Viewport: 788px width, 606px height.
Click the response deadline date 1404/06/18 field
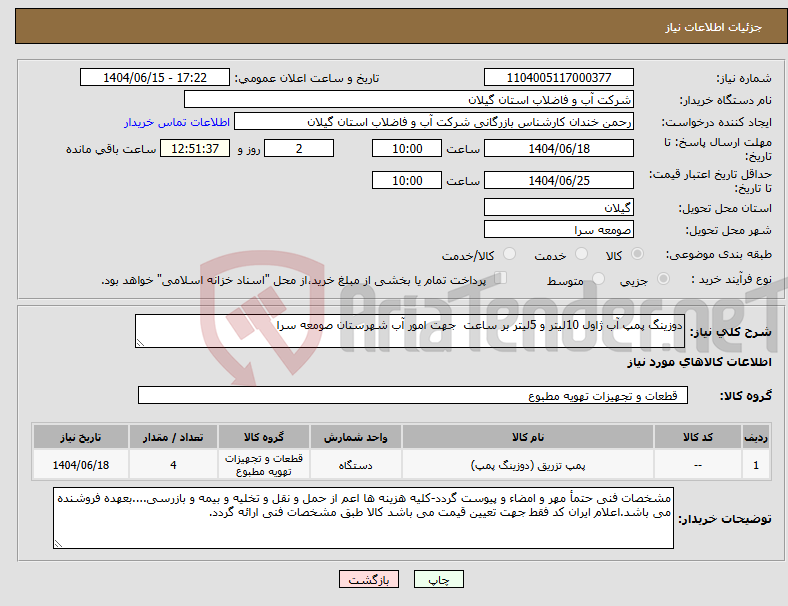pos(558,148)
